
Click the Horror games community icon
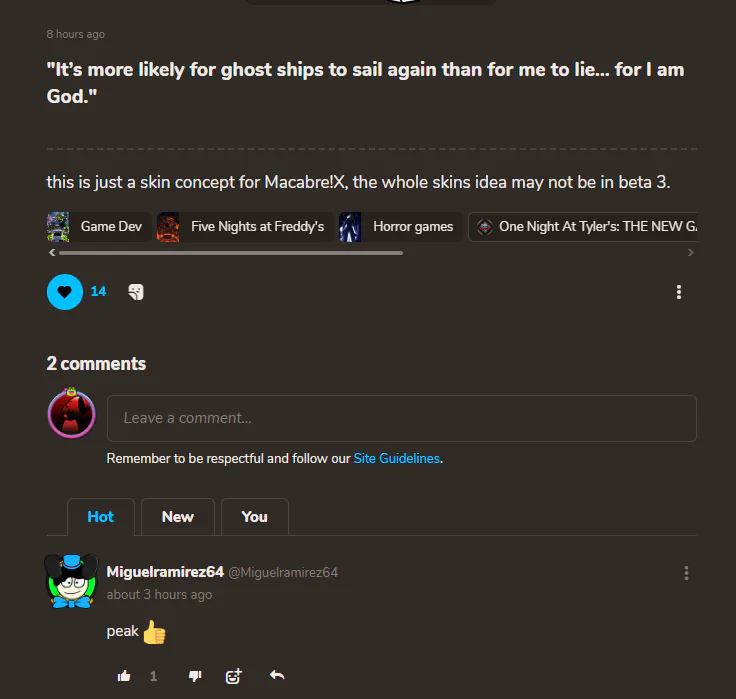pos(350,227)
